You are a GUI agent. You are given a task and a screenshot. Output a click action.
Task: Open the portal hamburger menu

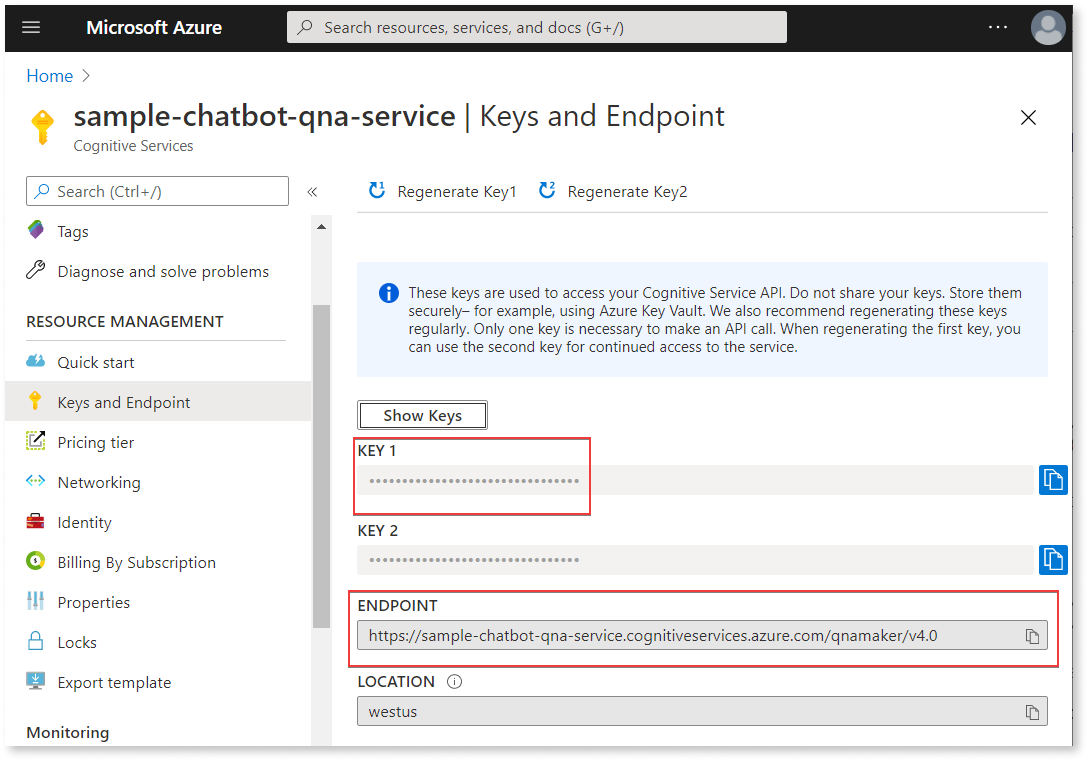(x=31, y=27)
